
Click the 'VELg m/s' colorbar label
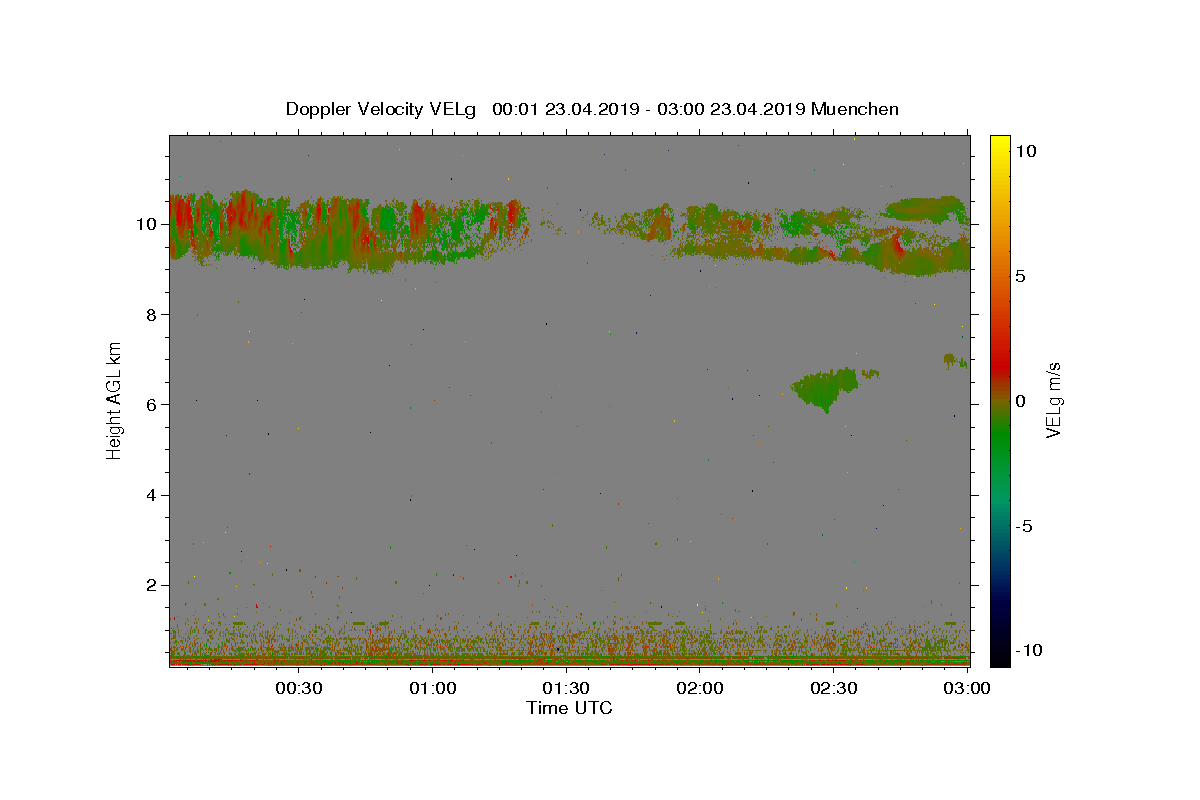point(1053,400)
